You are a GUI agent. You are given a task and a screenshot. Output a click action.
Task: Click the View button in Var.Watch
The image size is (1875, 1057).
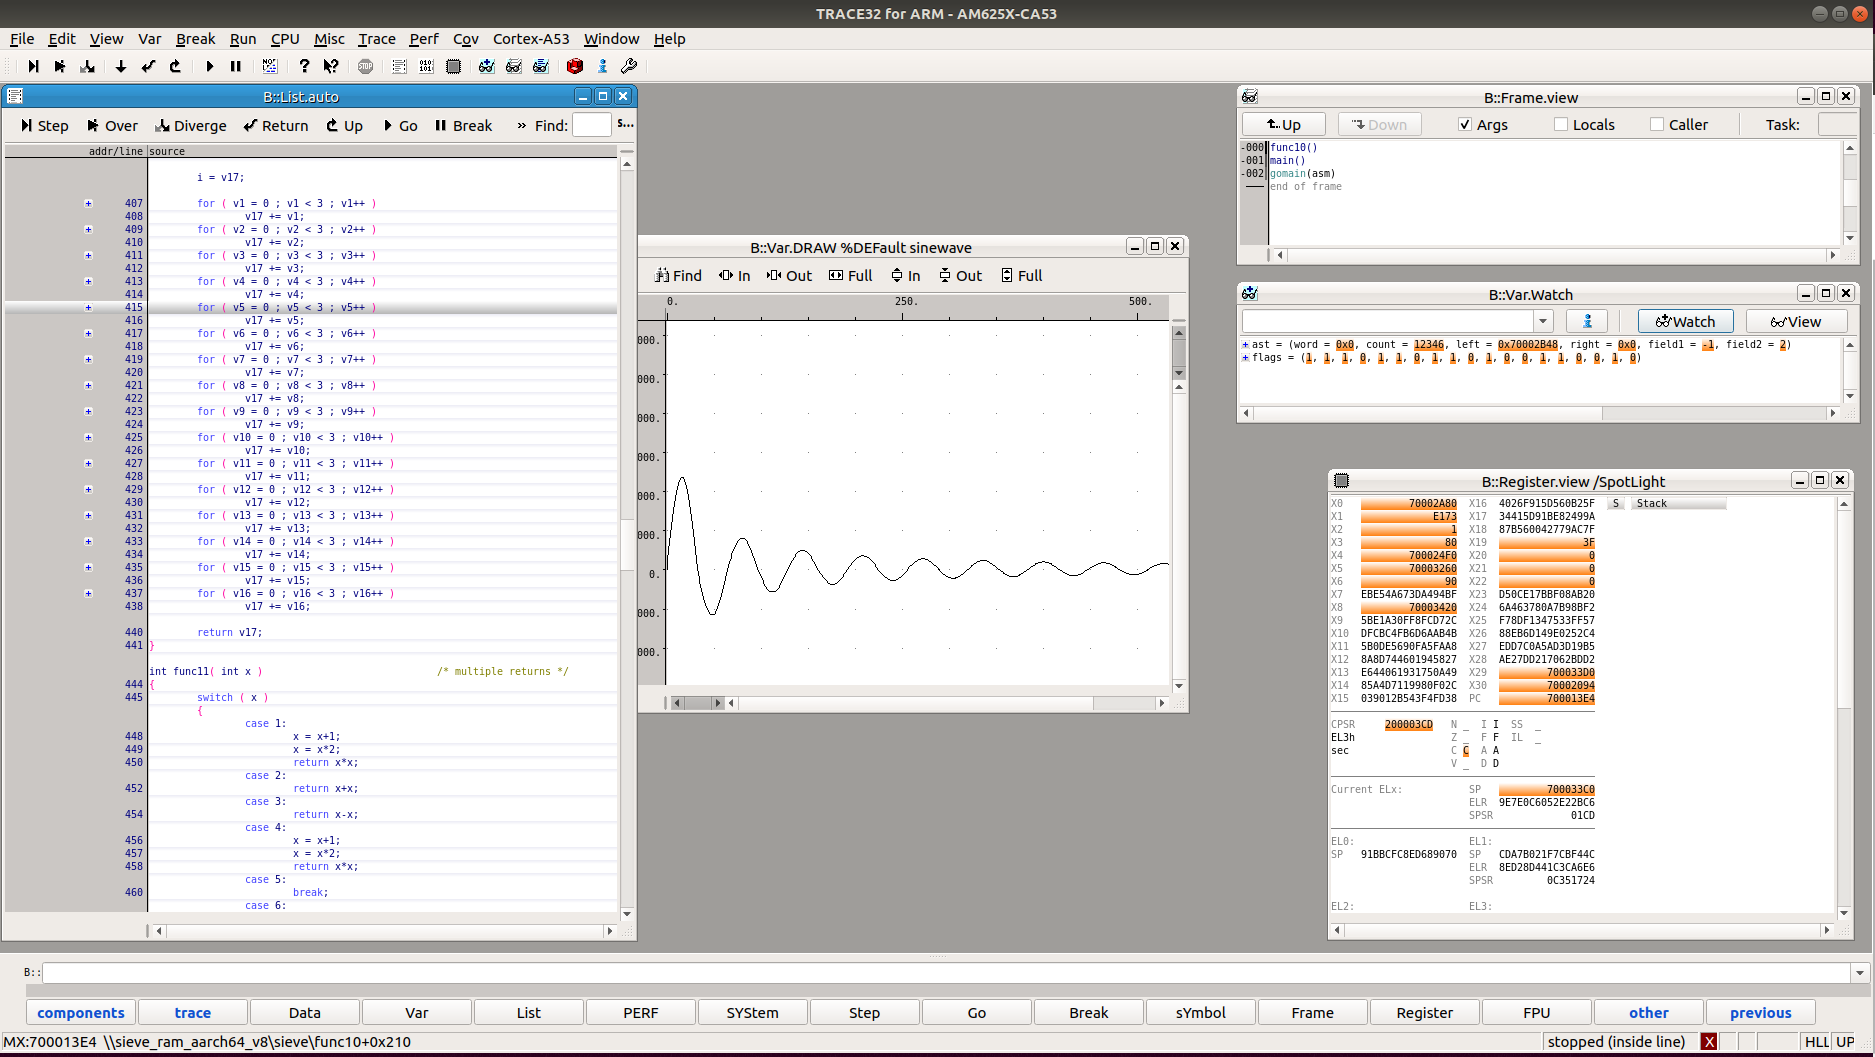click(x=1796, y=321)
